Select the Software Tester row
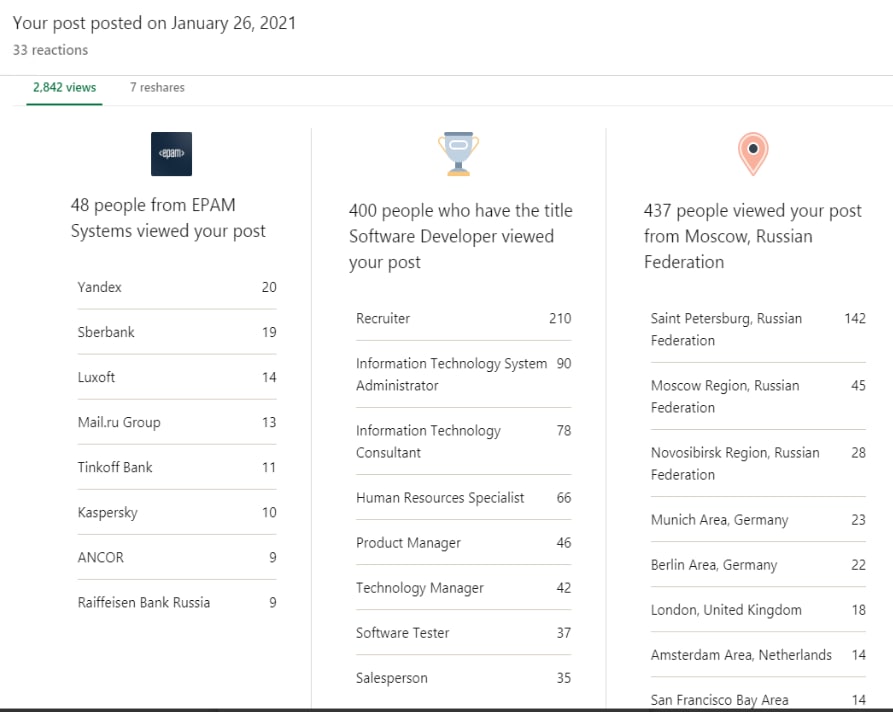This screenshot has height=712, width=893. (464, 632)
